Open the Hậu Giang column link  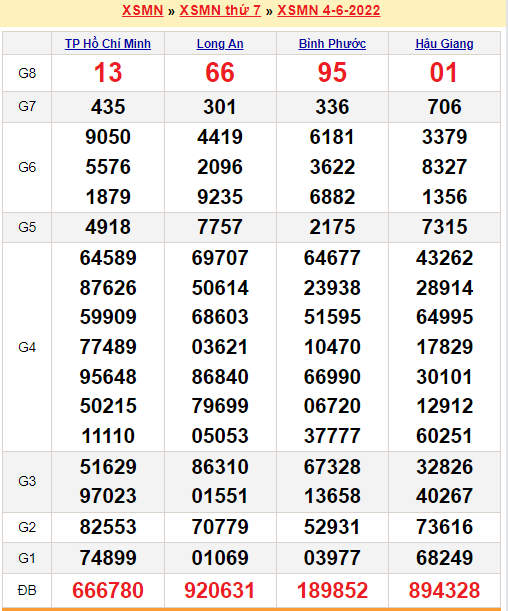tap(444, 44)
